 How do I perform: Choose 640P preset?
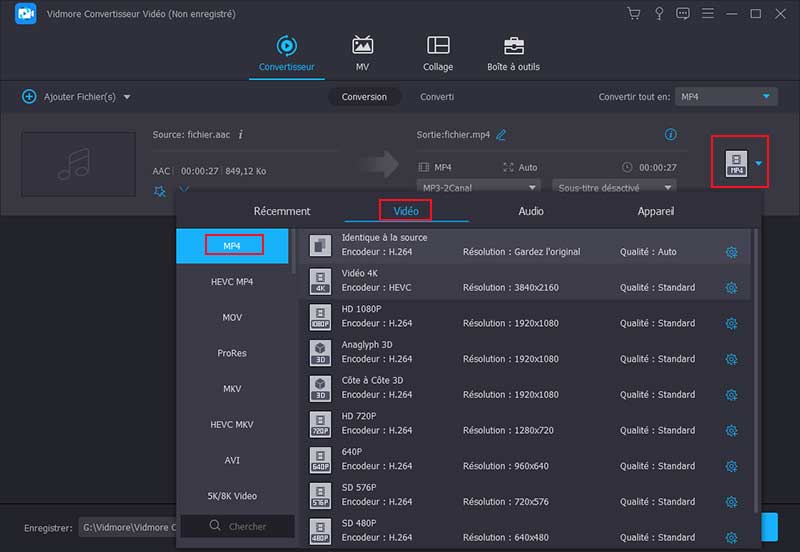point(524,460)
